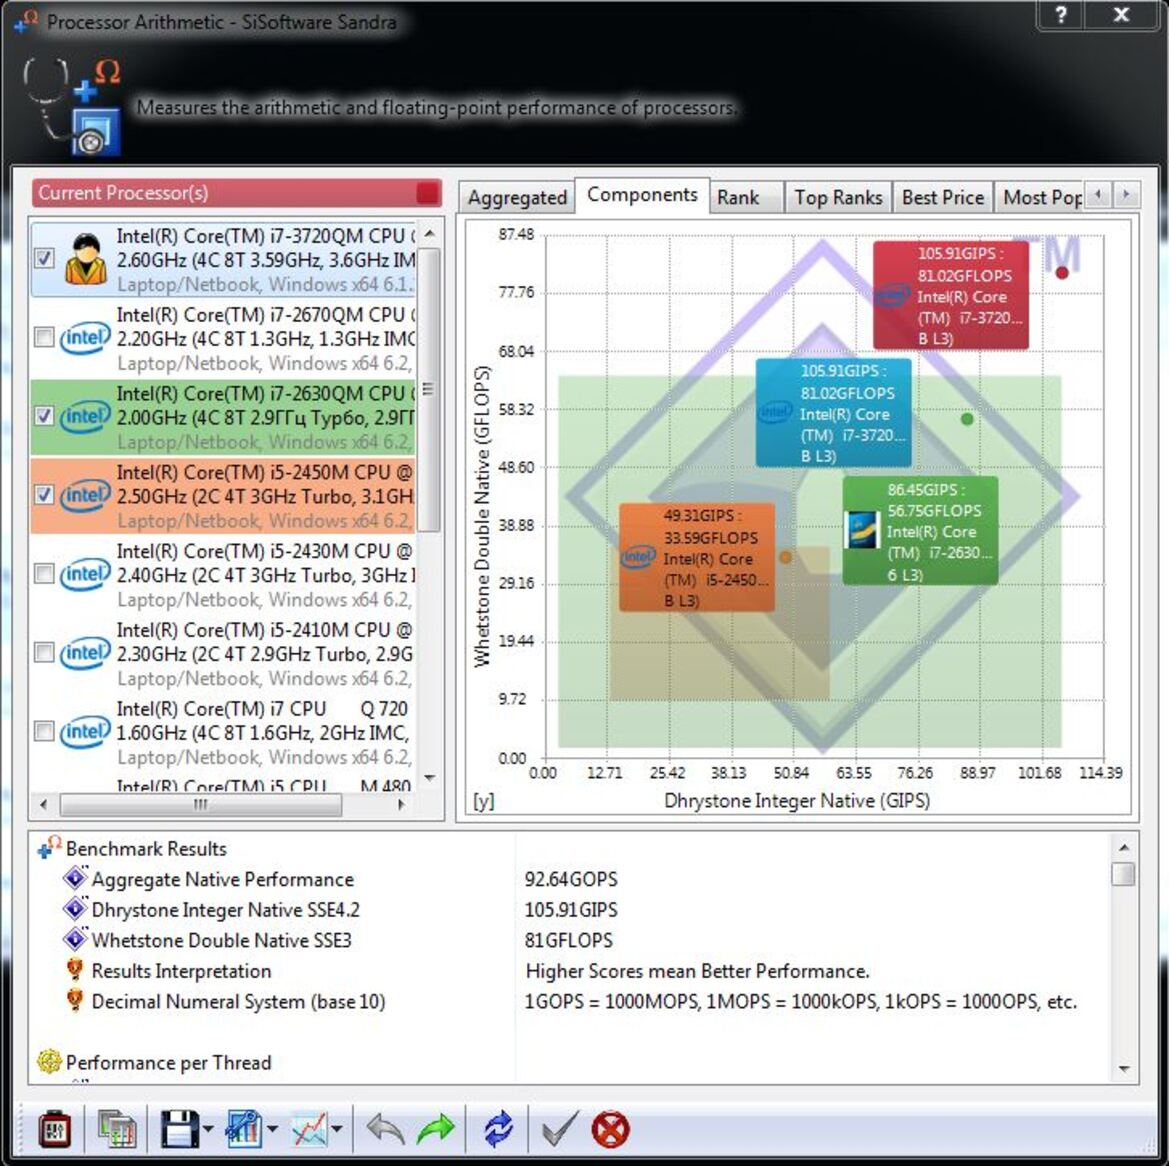This screenshot has width=1169, height=1166.
Task: Click the bar chart options icon in toolbar
Action: [244, 1129]
